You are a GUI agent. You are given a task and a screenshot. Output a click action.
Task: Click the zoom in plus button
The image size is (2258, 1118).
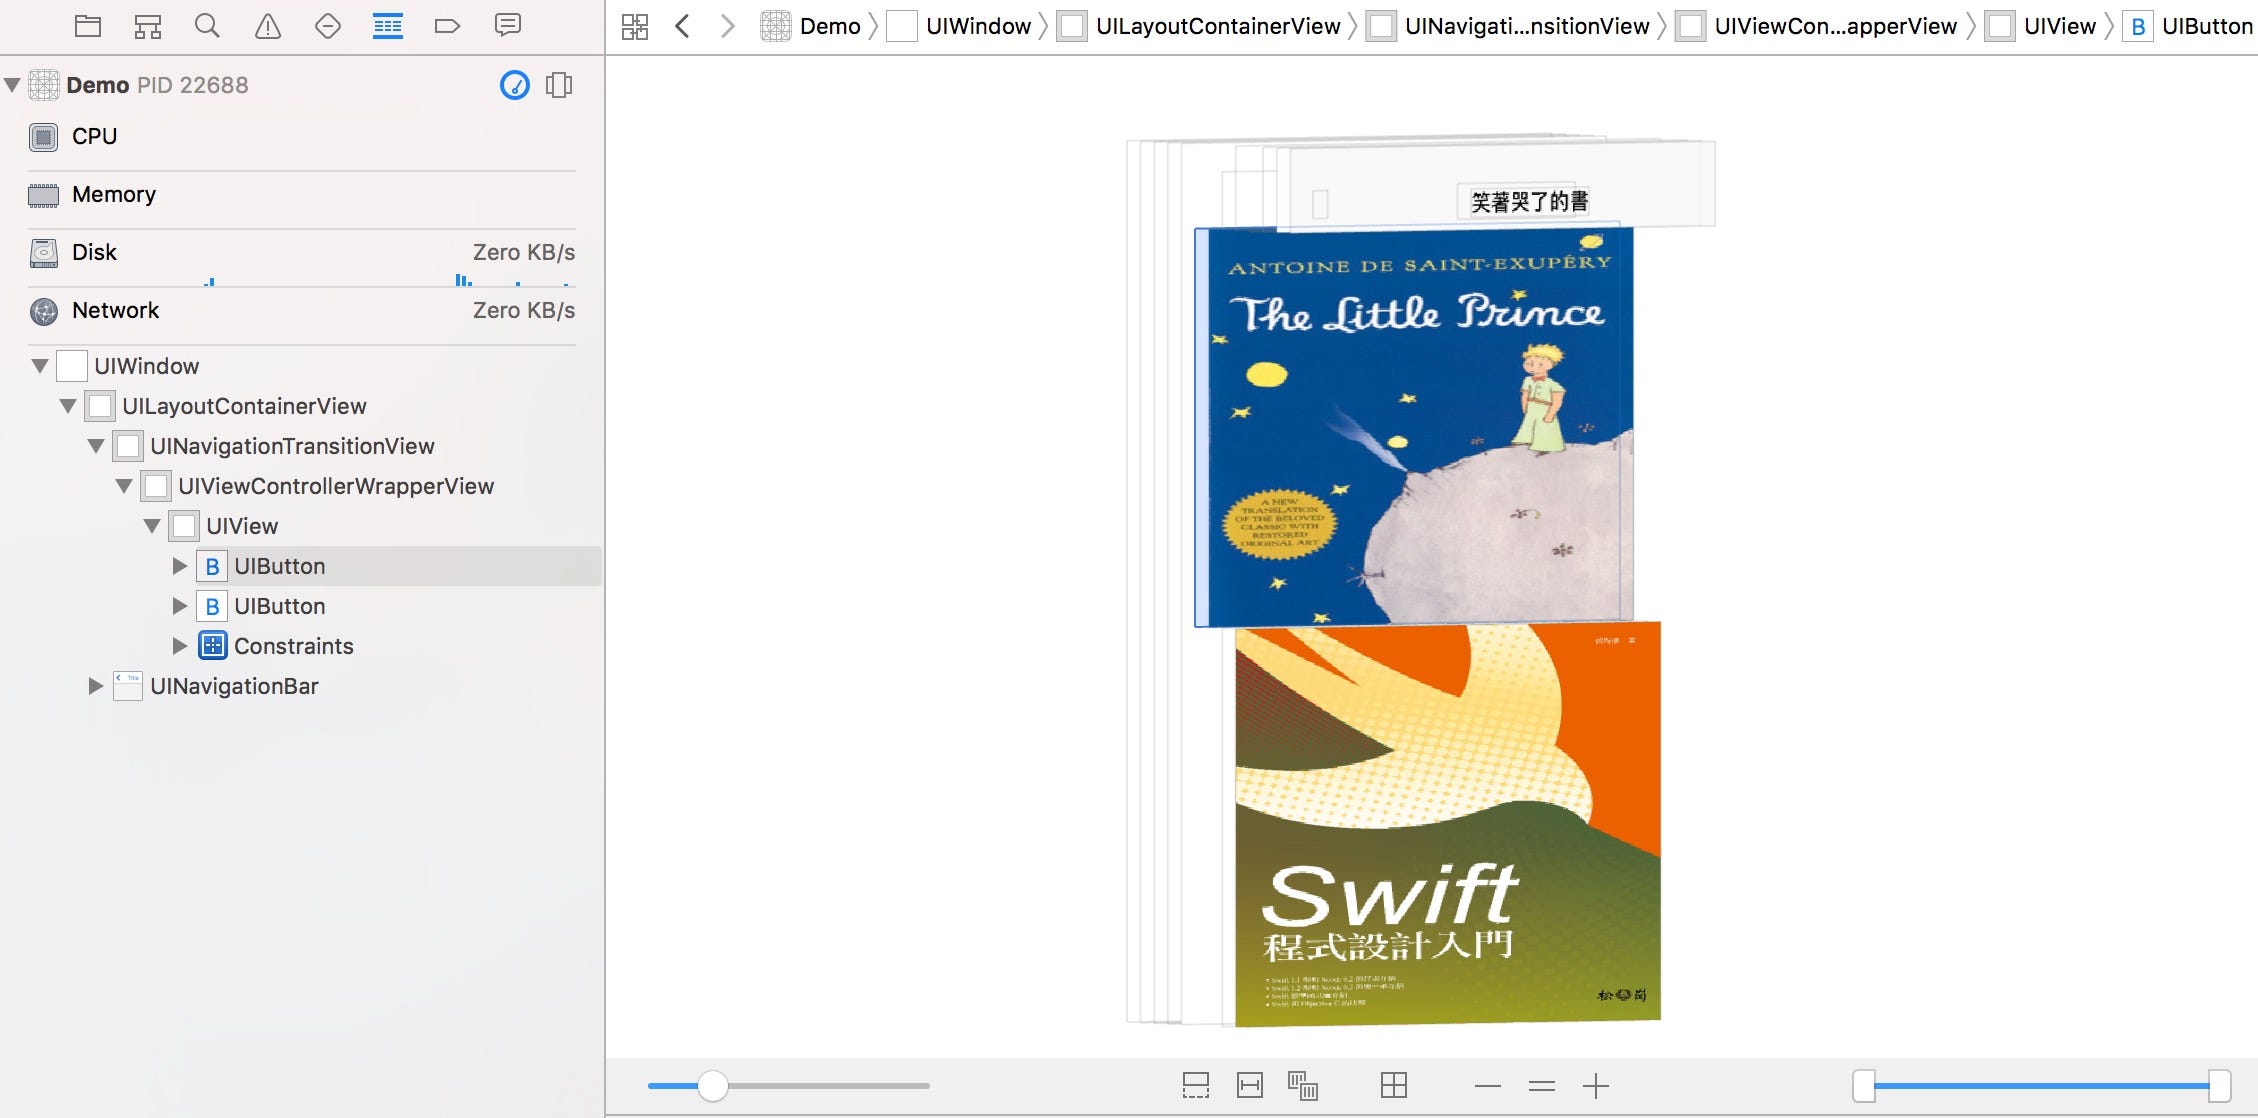pos(1596,1084)
